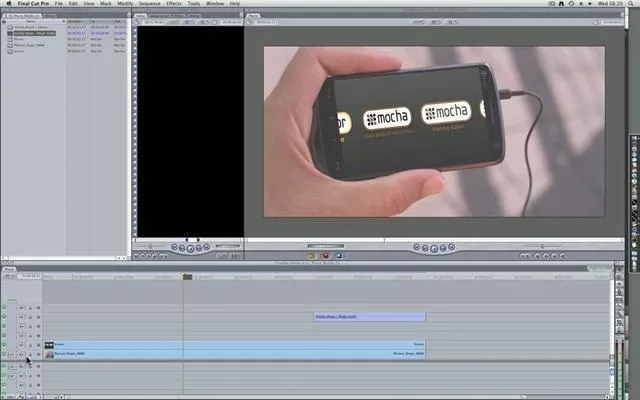Lock the V5 video track

click(x=30, y=317)
